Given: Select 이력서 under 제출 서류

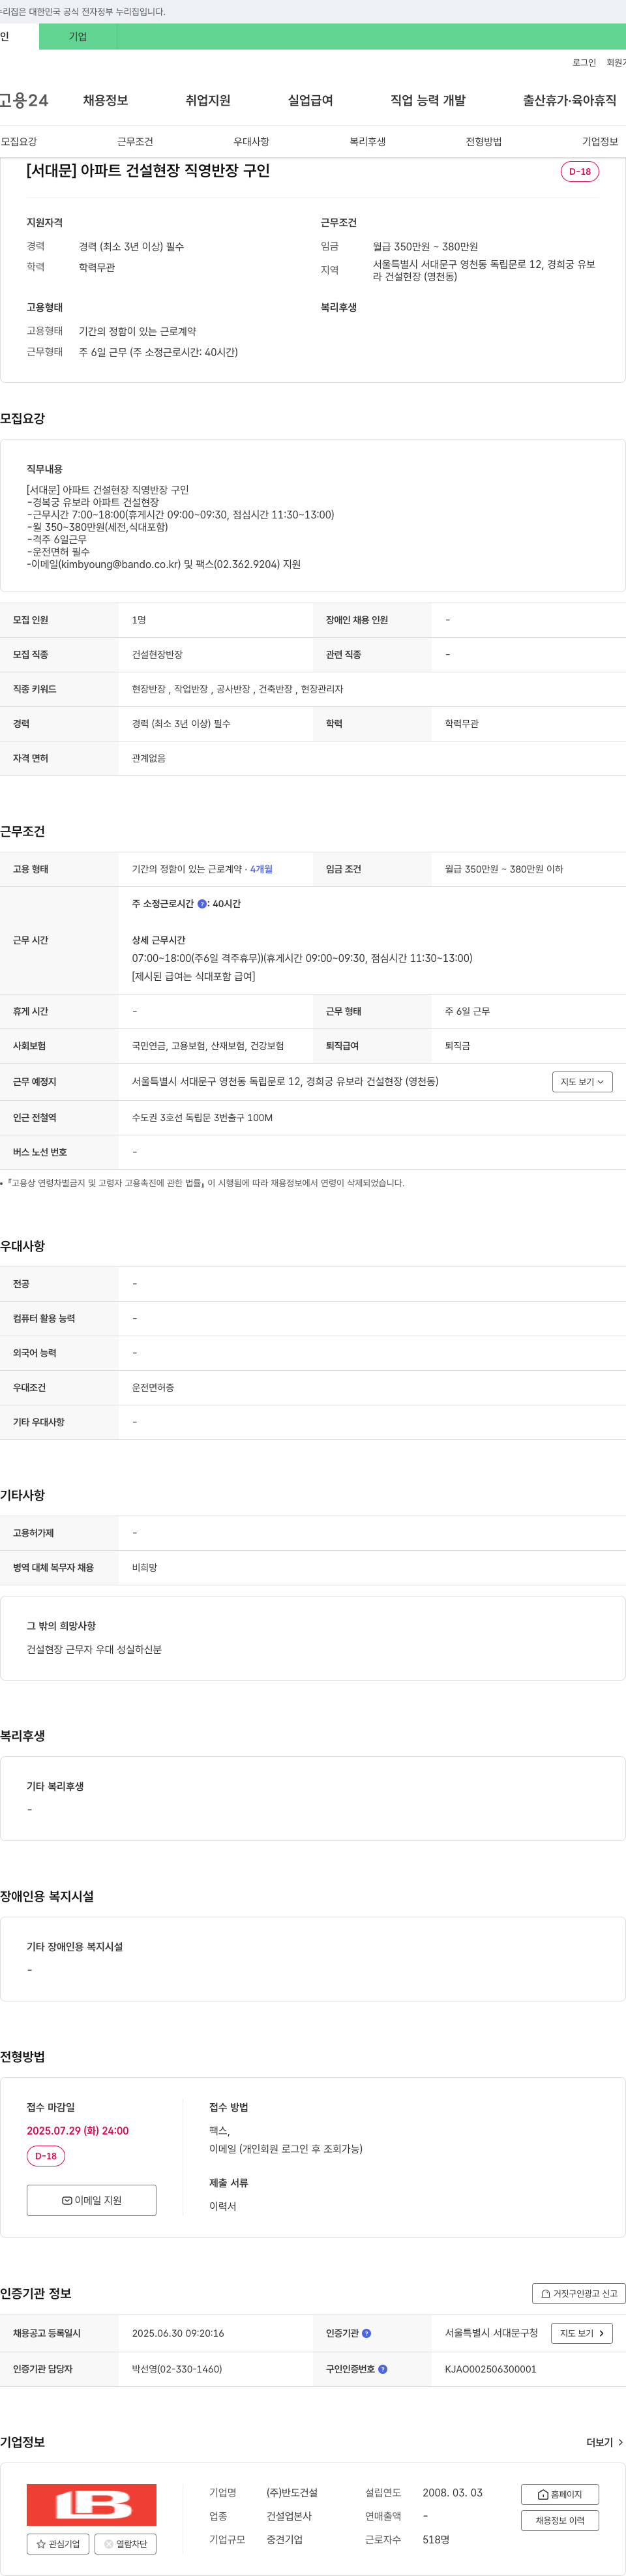Looking at the screenshot, I should (222, 2206).
